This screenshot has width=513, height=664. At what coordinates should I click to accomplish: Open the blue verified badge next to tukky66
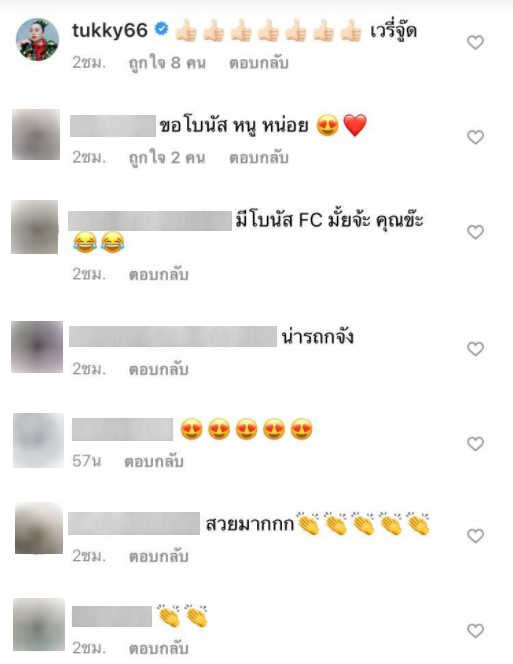161,29
